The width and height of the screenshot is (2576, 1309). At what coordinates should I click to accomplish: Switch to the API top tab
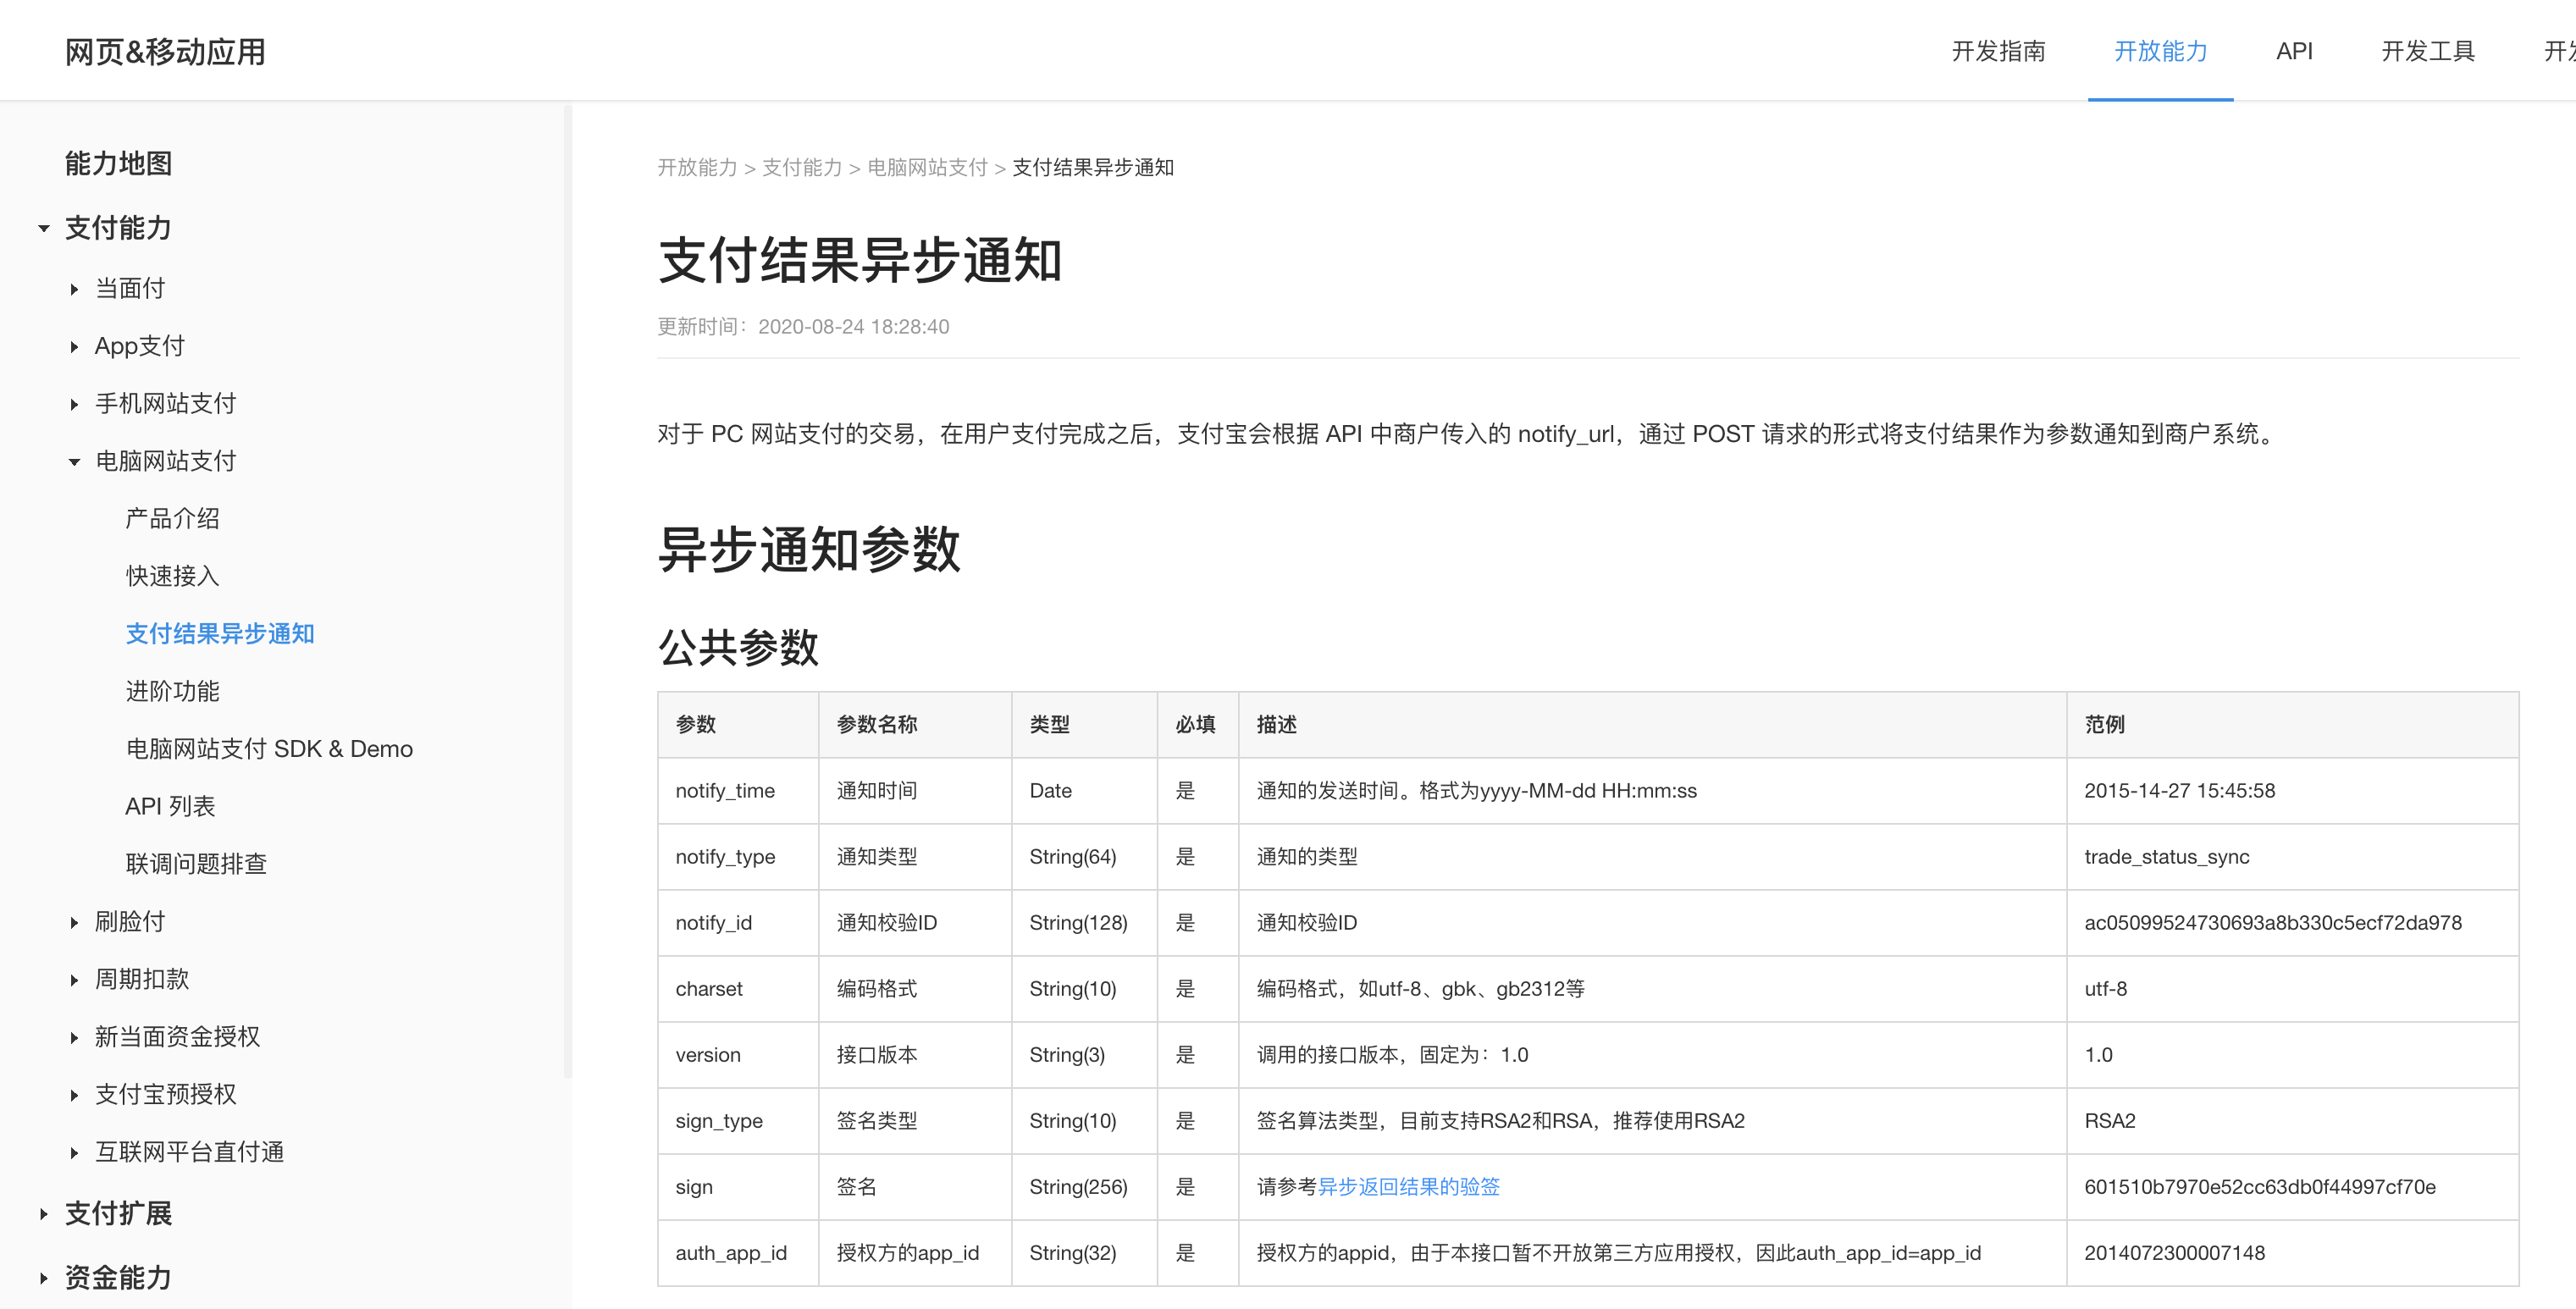tap(2293, 51)
